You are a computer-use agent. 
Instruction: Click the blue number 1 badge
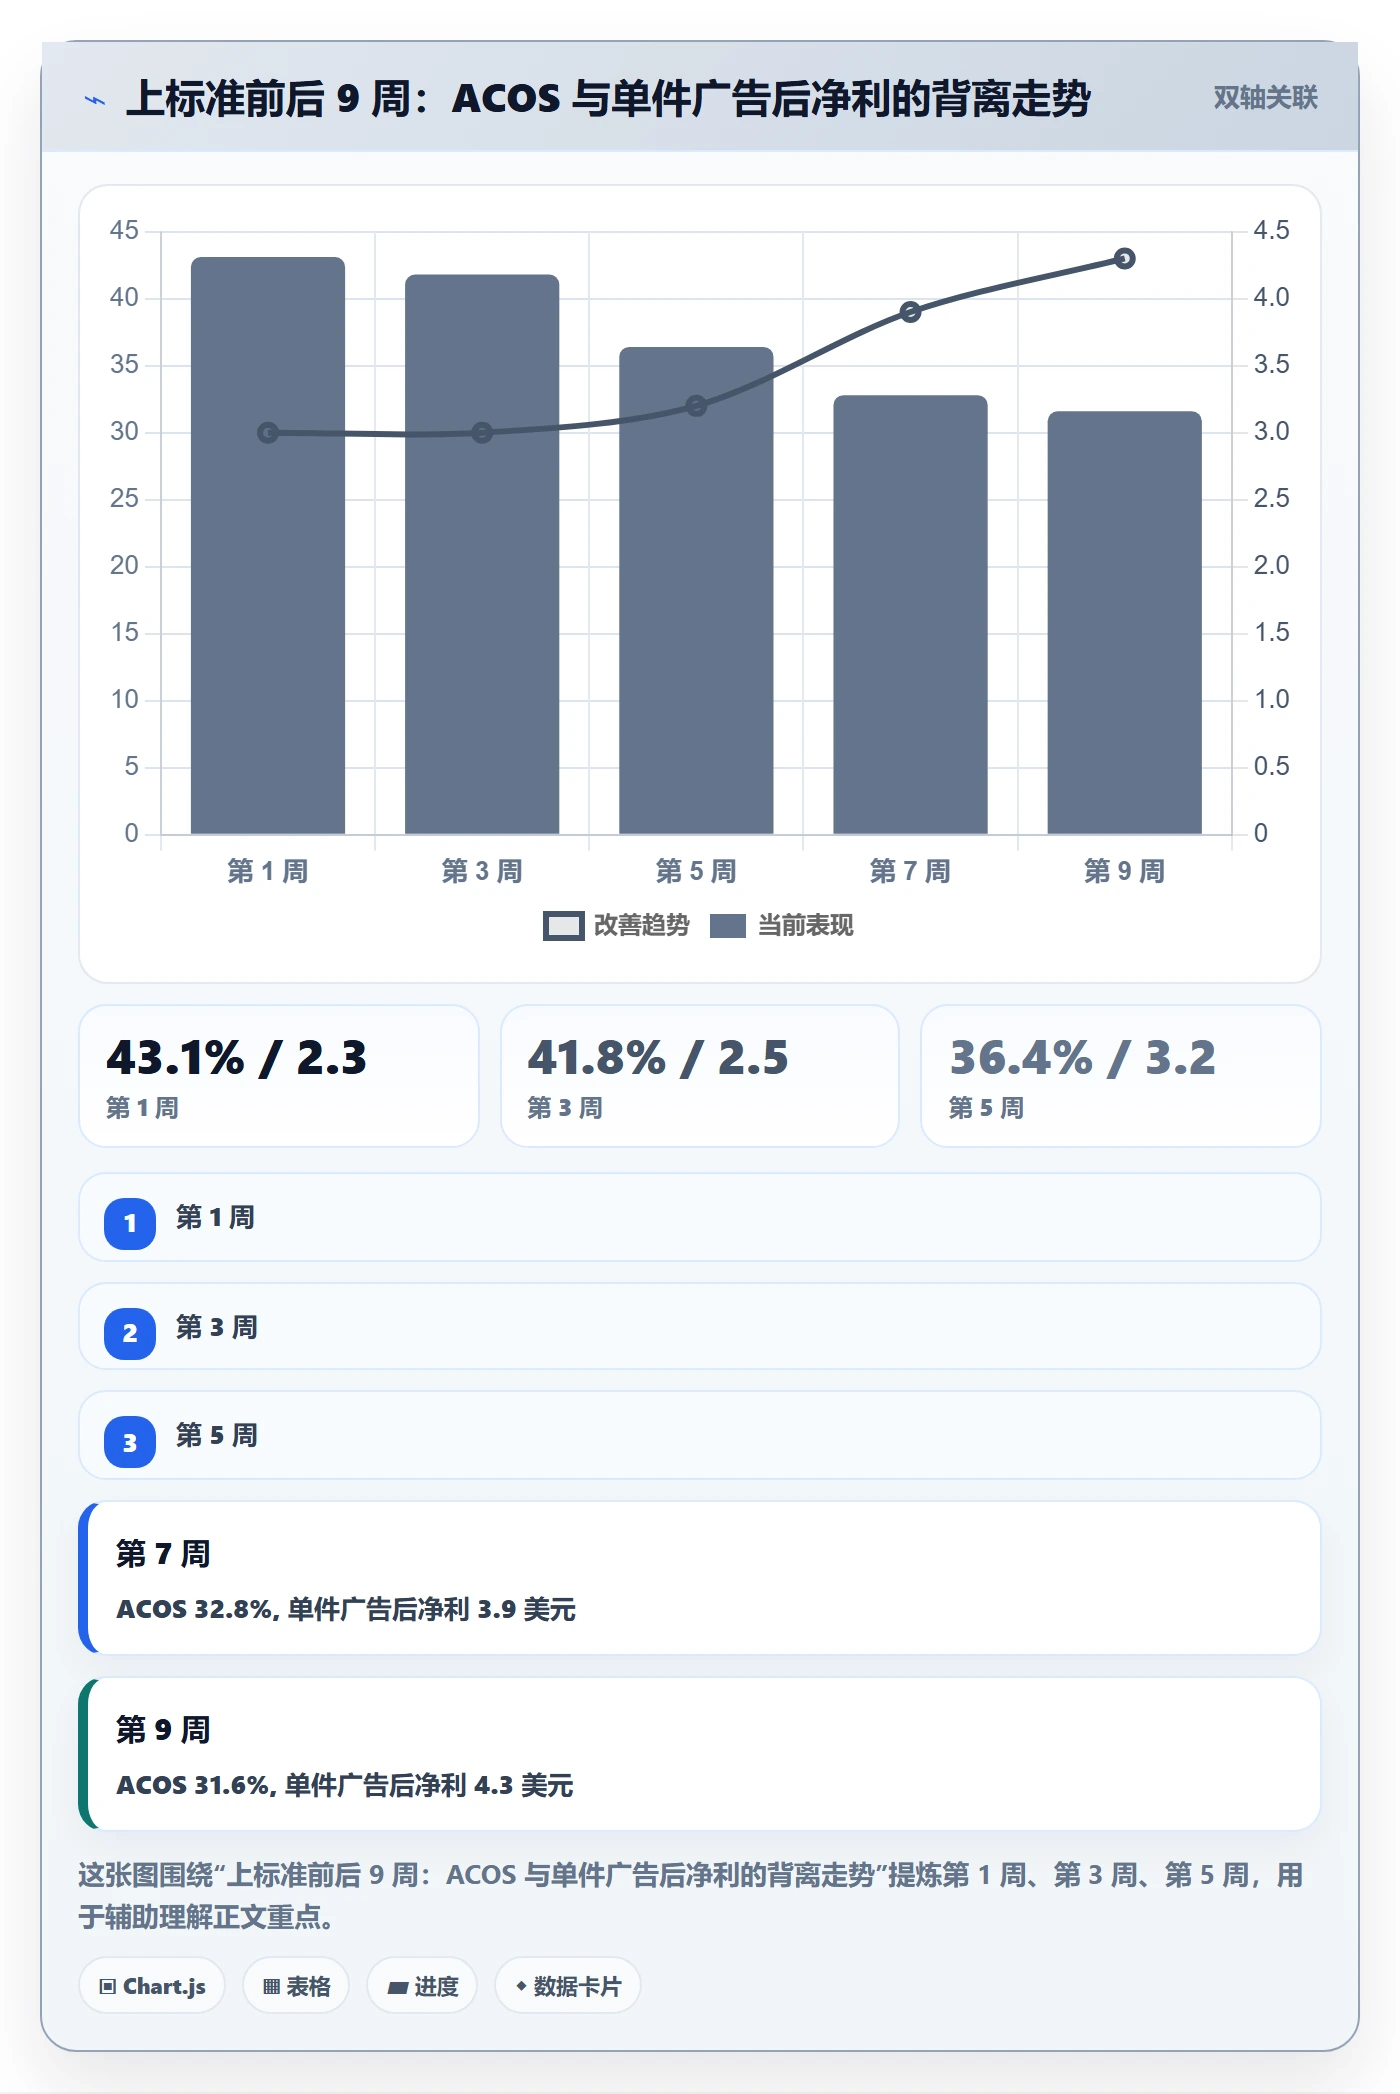pyautogui.click(x=130, y=1223)
